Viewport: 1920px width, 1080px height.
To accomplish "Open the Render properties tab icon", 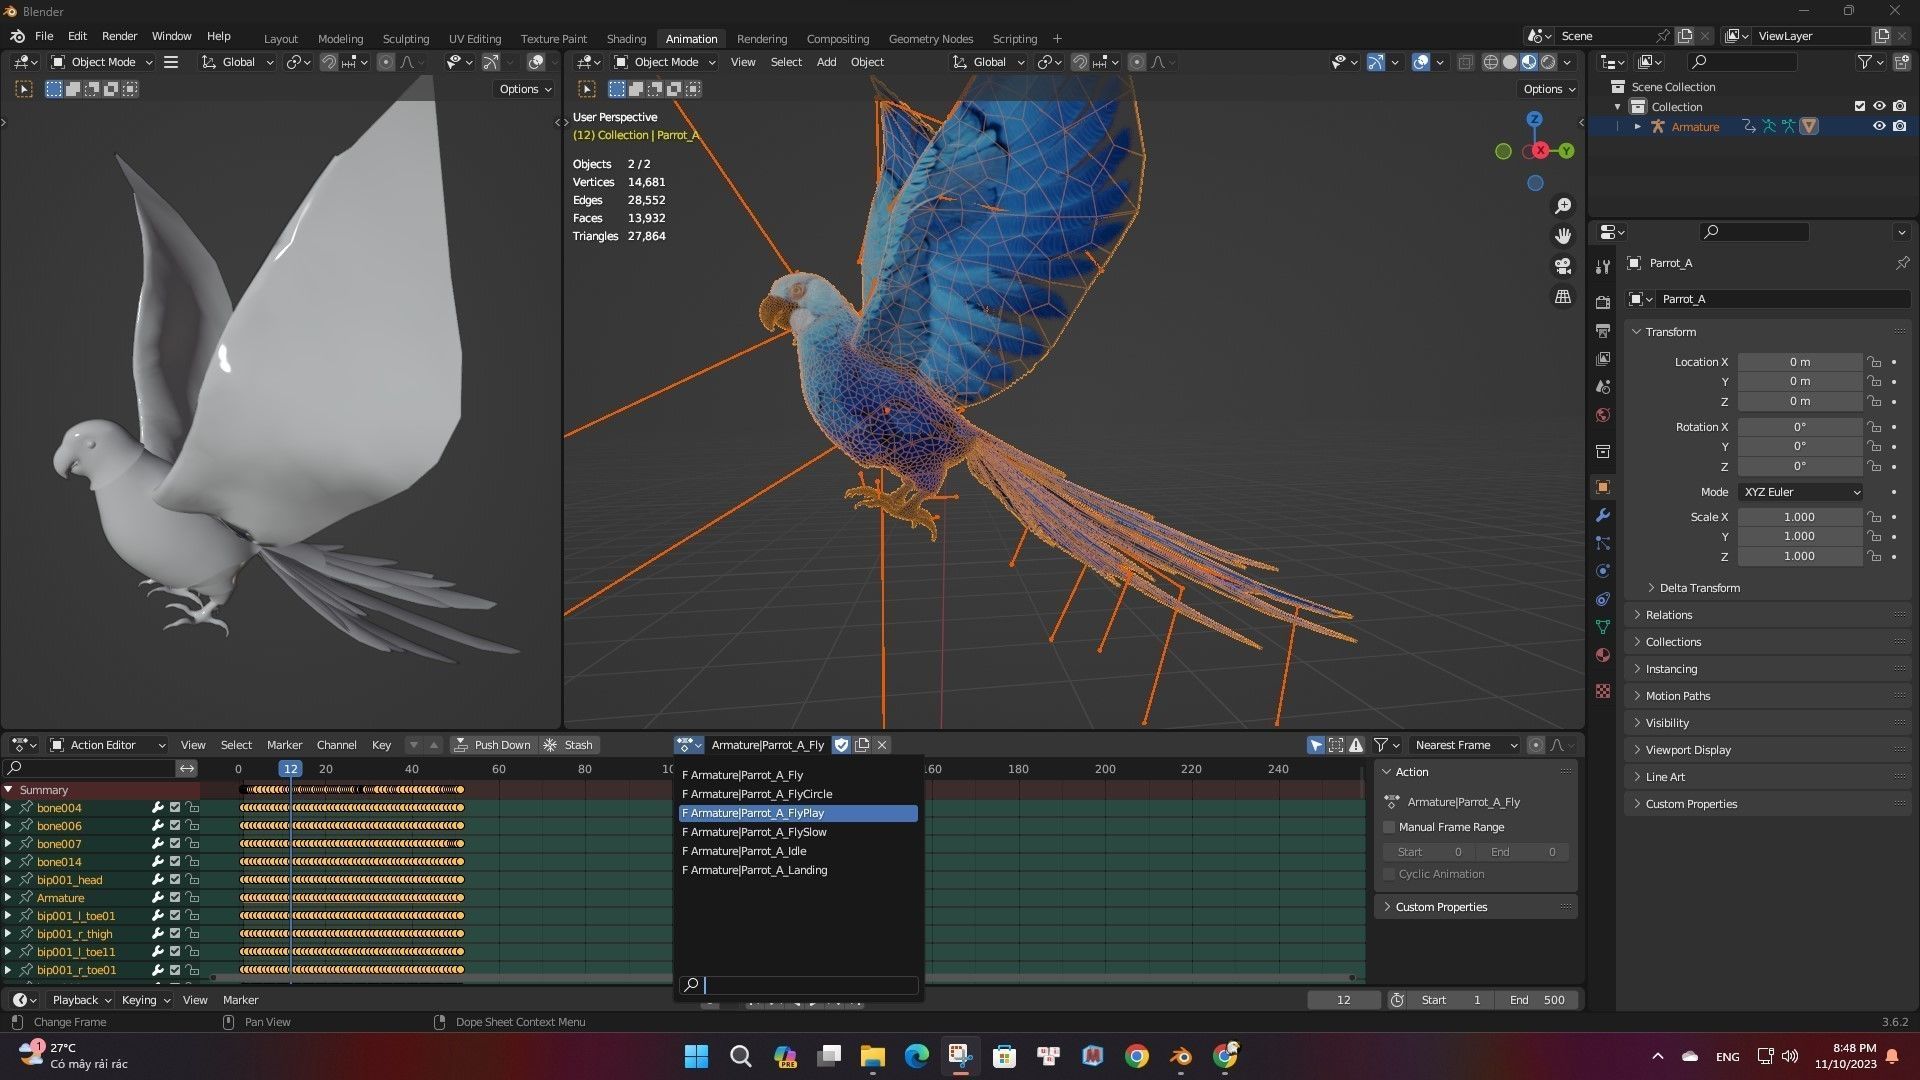I will [1603, 302].
